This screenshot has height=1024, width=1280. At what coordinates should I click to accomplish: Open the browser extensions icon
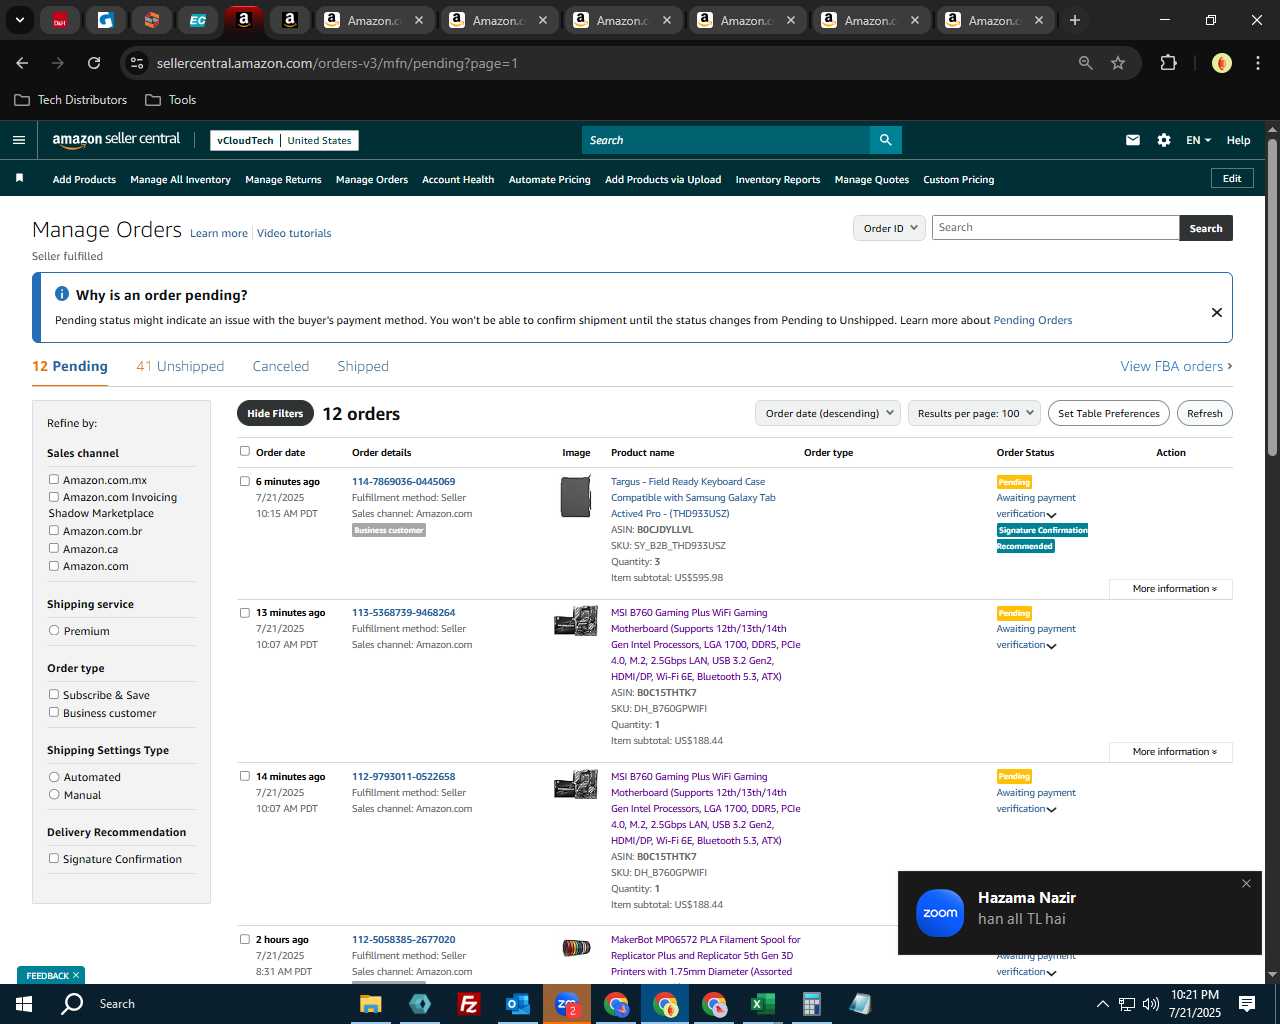click(1168, 63)
